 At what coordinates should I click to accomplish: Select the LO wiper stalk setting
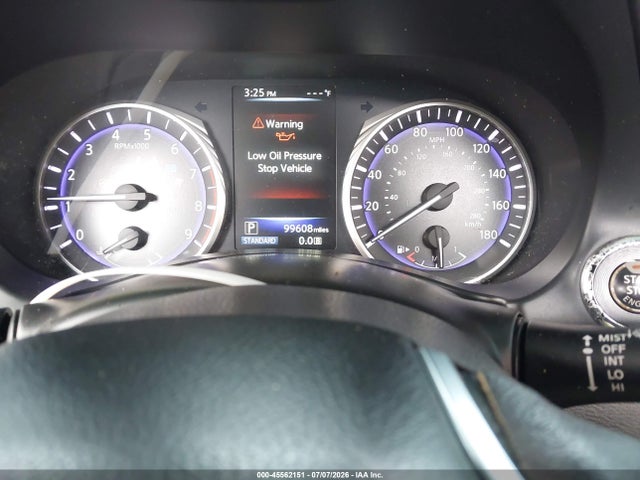click(x=615, y=374)
